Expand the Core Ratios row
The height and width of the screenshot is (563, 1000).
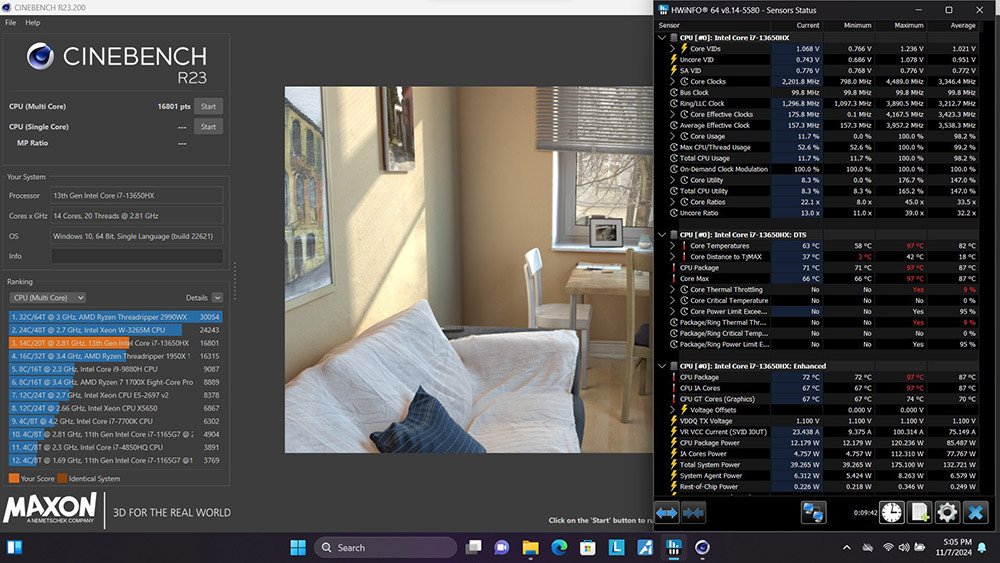click(672, 201)
